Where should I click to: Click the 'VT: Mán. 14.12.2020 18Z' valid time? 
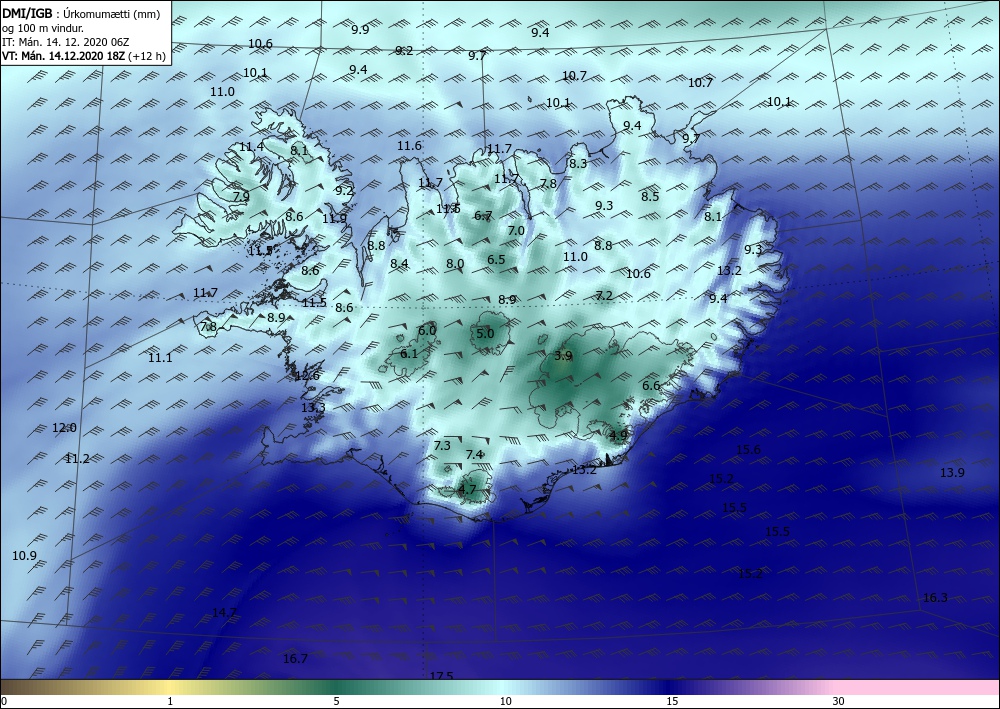pos(63,56)
